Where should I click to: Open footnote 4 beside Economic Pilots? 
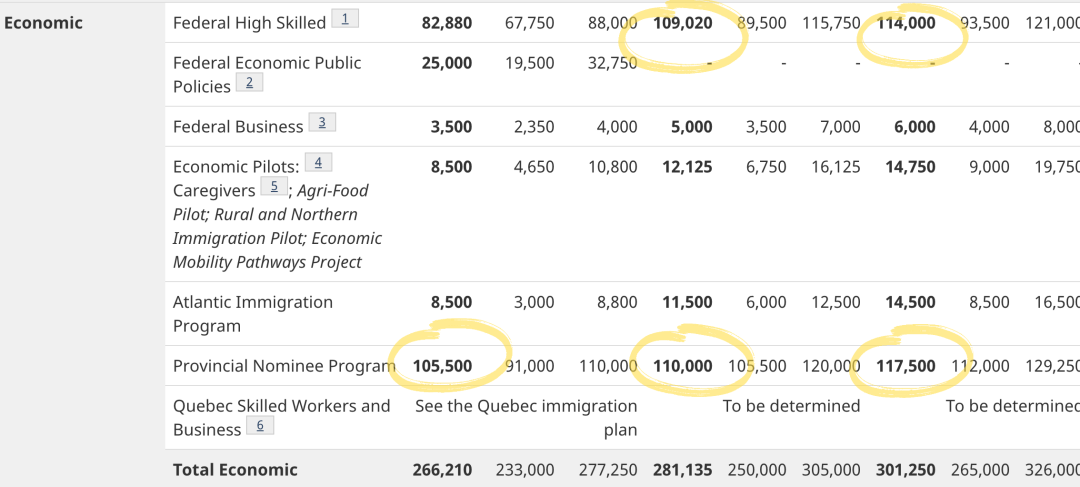click(318, 163)
